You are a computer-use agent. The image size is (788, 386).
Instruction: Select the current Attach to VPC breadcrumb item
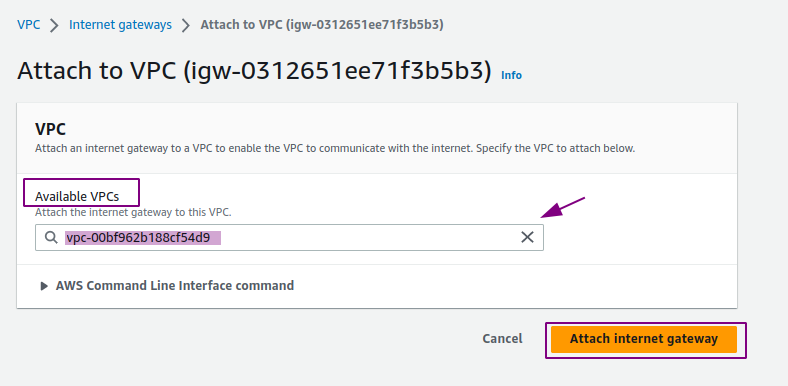322,25
